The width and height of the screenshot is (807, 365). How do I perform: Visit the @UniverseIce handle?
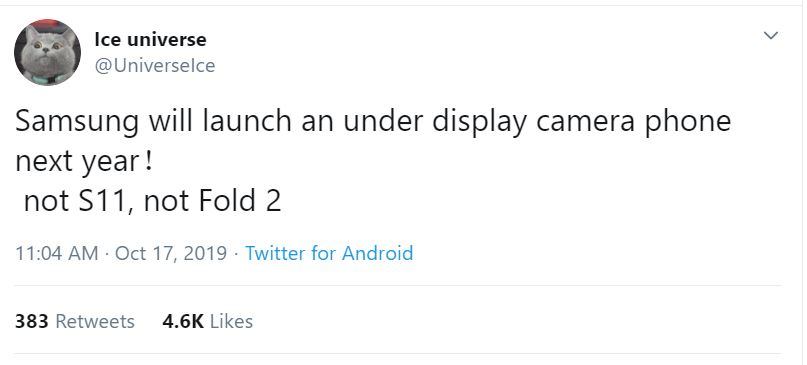tap(155, 66)
